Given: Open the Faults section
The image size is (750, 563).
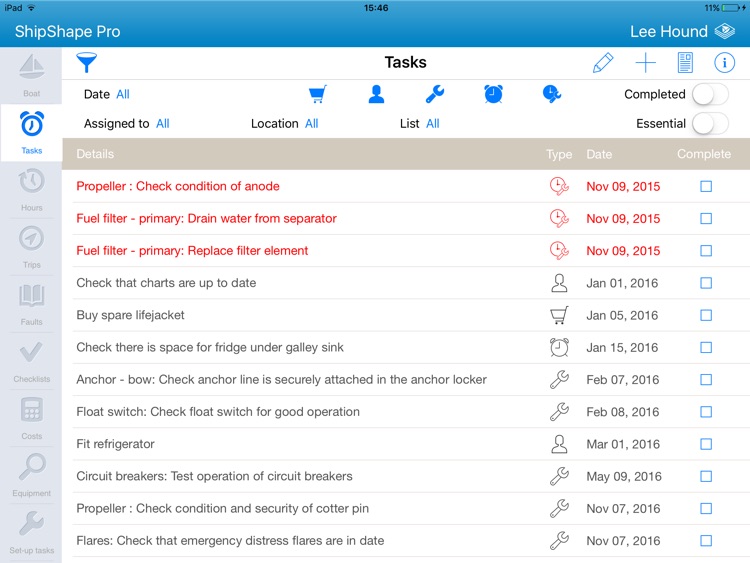Looking at the screenshot, I should pos(32,304).
